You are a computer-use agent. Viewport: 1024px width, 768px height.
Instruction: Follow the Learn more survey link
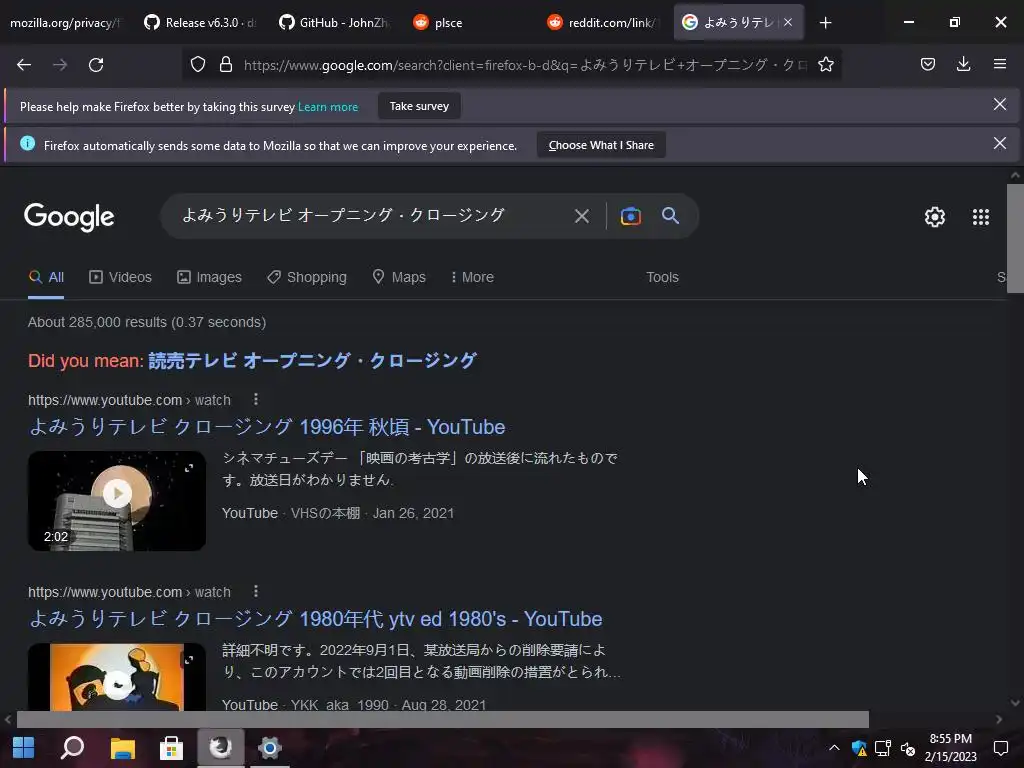(328, 106)
